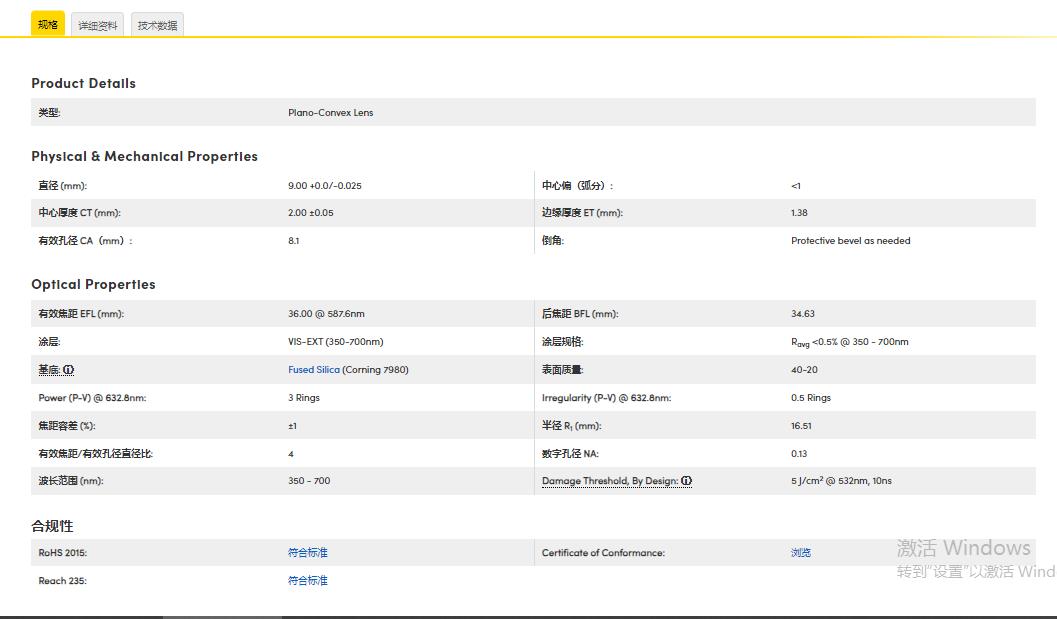This screenshot has height=619, width=1057.
Task: Open the 详细资料 tab
Action: pyautogui.click(x=98, y=25)
